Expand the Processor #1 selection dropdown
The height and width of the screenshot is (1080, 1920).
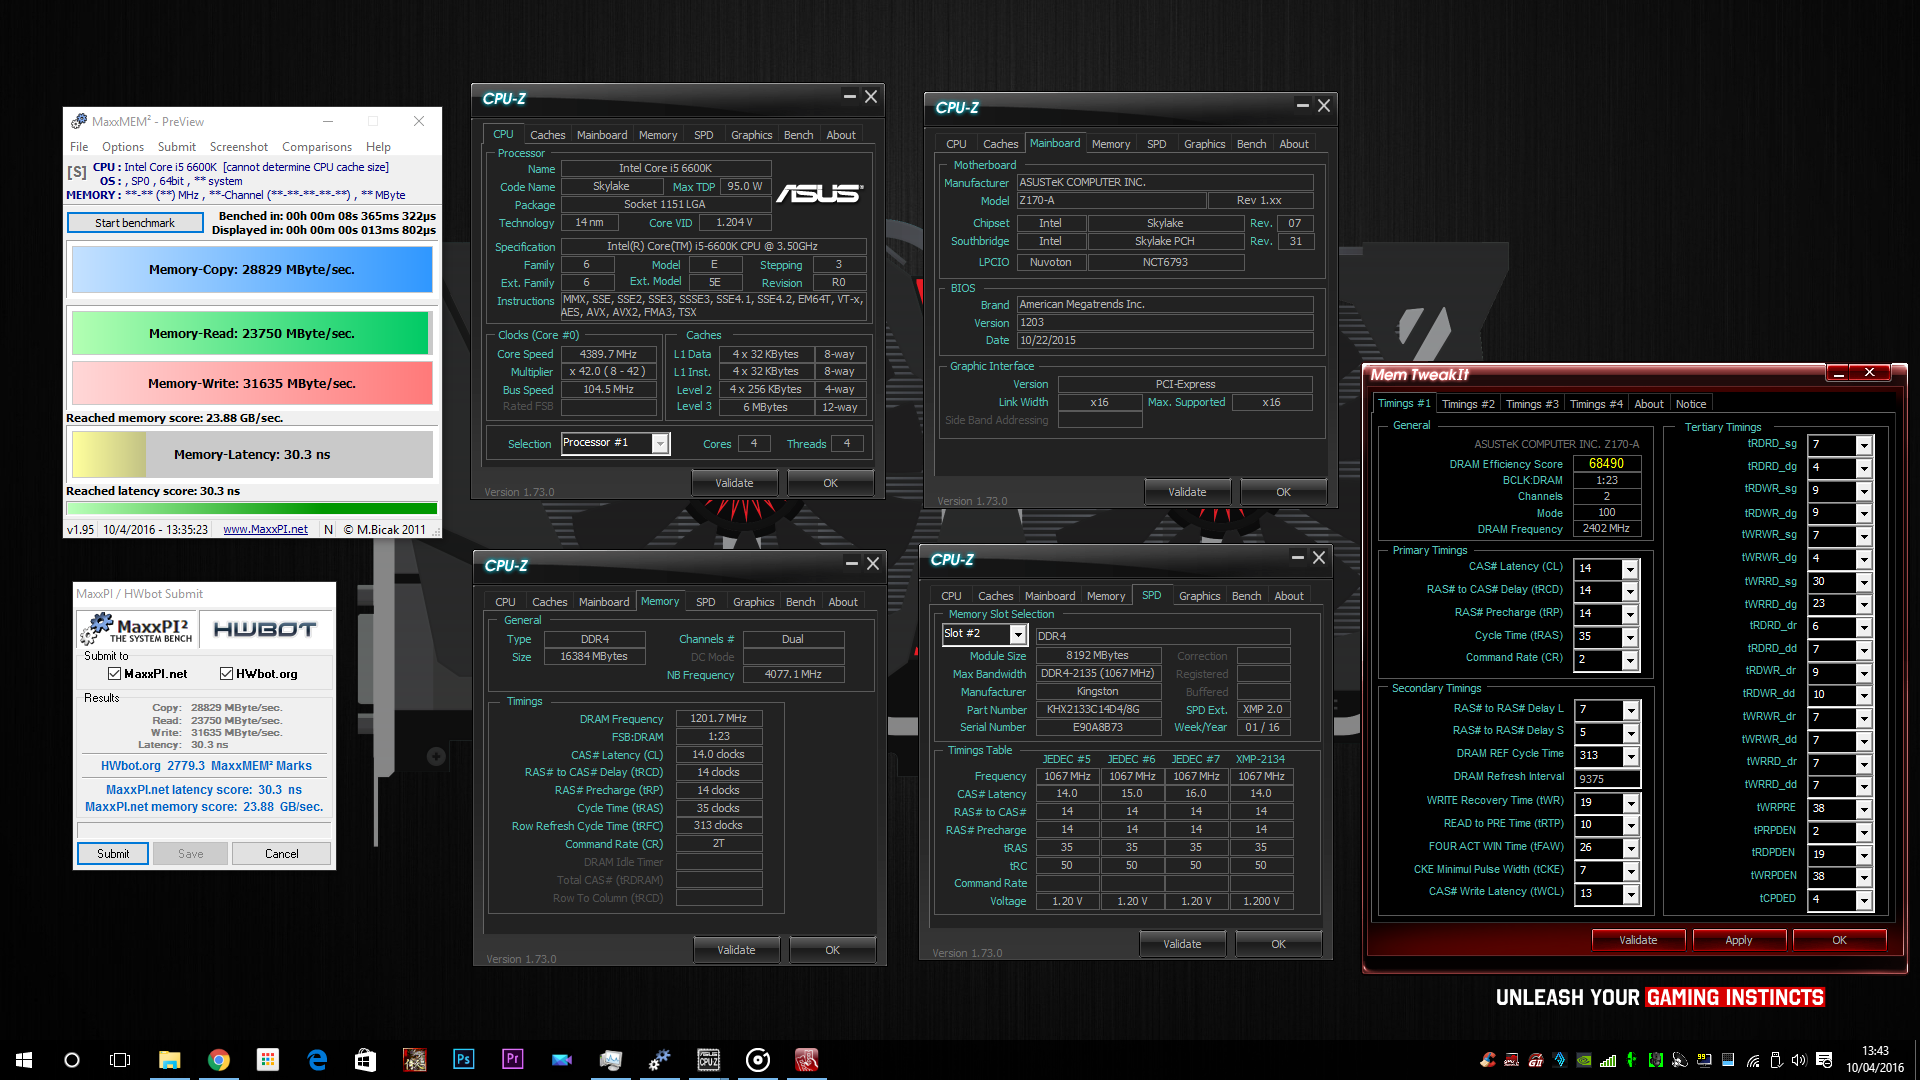tap(659, 444)
